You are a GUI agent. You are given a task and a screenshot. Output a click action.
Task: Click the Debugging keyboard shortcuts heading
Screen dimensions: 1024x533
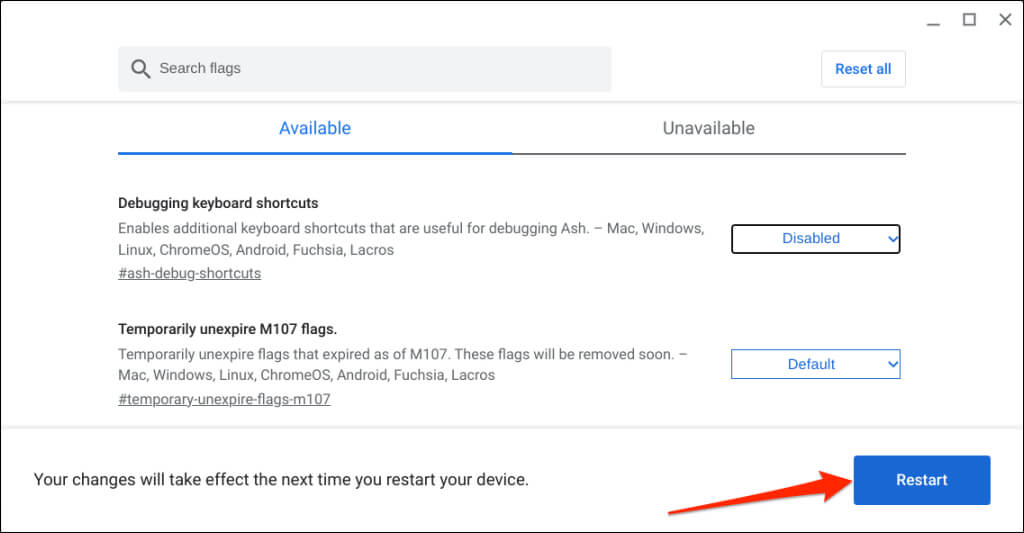218,203
